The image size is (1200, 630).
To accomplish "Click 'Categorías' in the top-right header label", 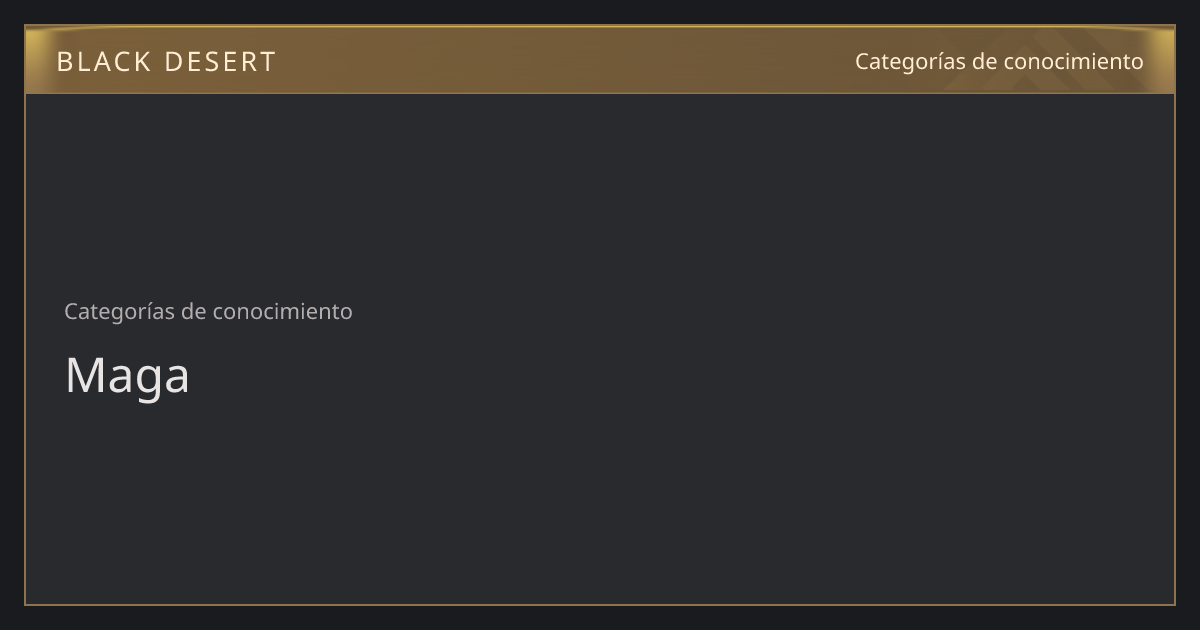I will [x=910, y=61].
